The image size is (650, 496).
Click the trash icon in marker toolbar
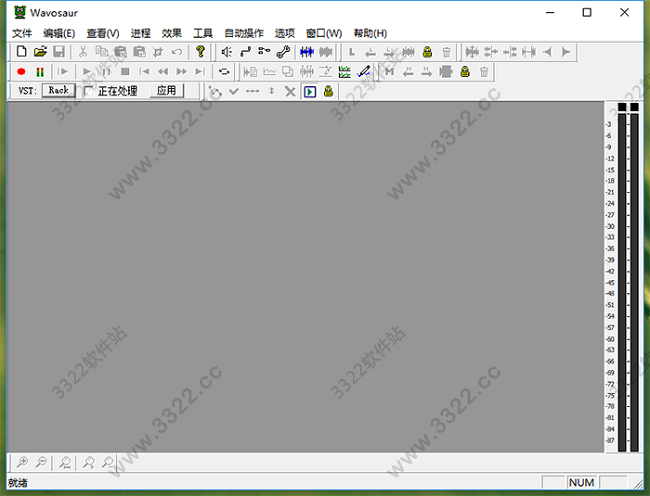point(484,72)
